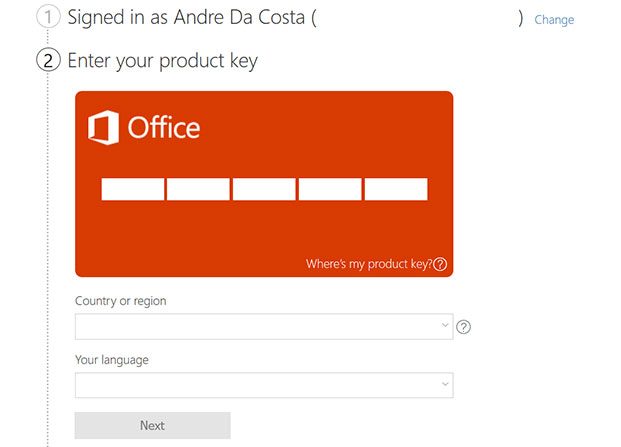This screenshot has width=621, height=447.
Task: Click help icon beside product key link
Action: click(440, 264)
